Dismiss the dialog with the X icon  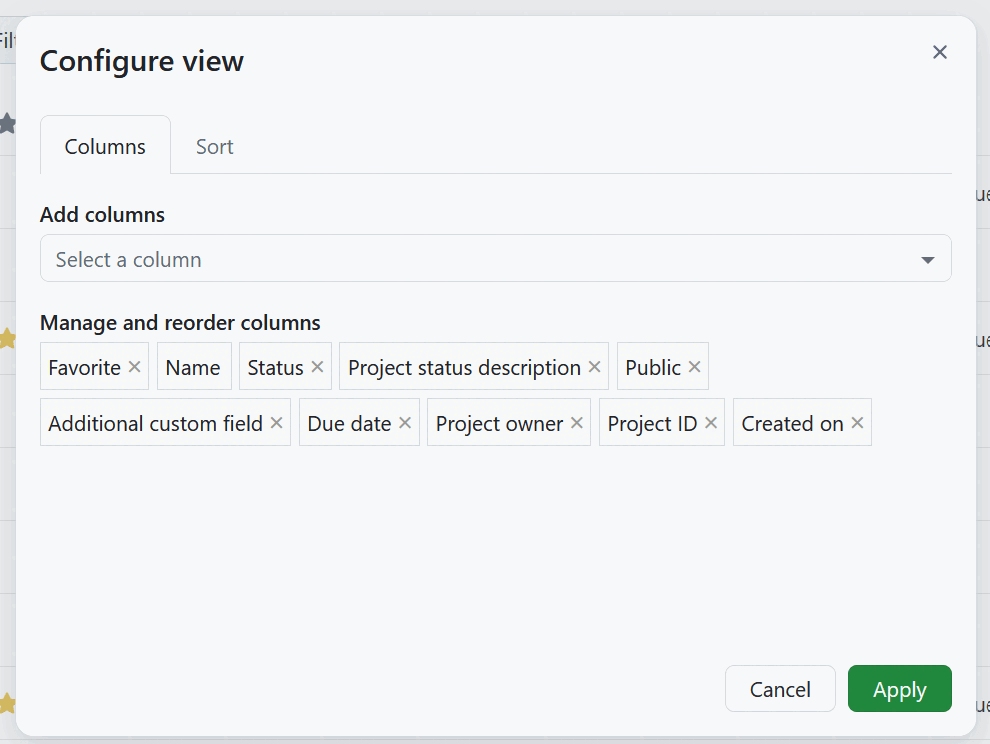click(x=940, y=52)
